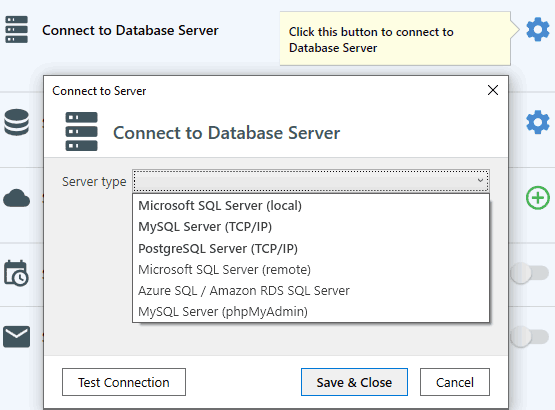Open database server settings gear icon
Screen dimensions: 555x410
click(538, 29)
